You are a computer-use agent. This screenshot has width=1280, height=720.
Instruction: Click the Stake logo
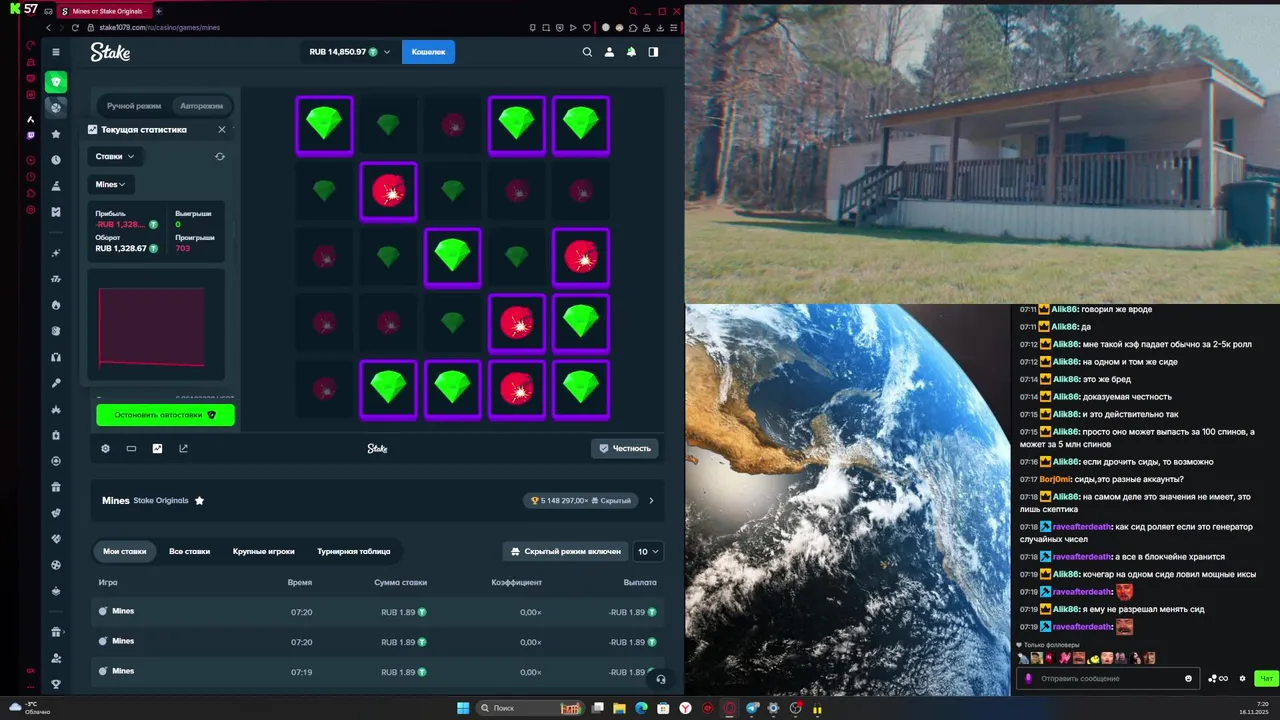pyautogui.click(x=111, y=52)
